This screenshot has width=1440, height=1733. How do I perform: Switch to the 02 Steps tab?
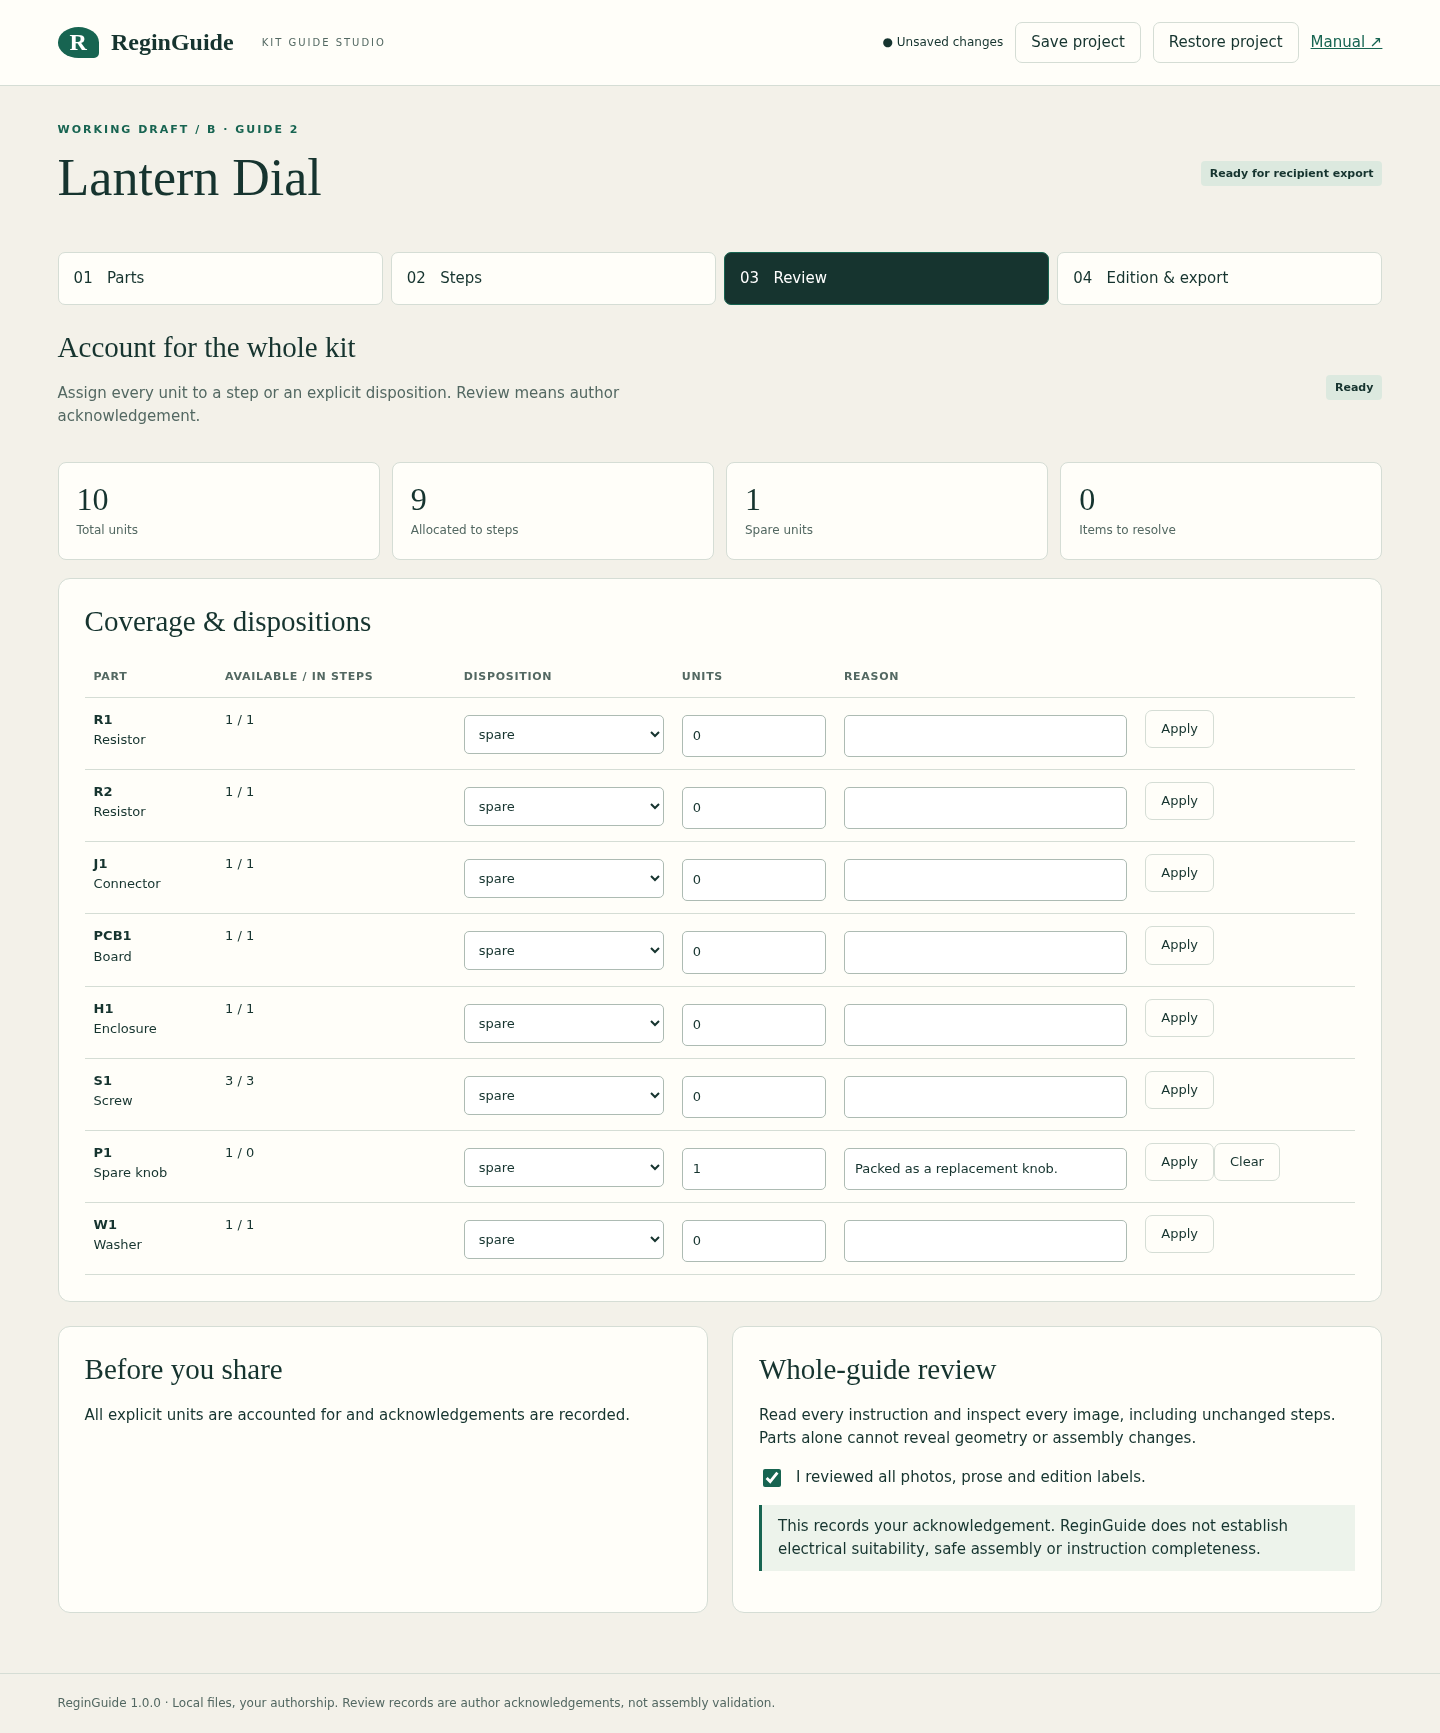553,278
